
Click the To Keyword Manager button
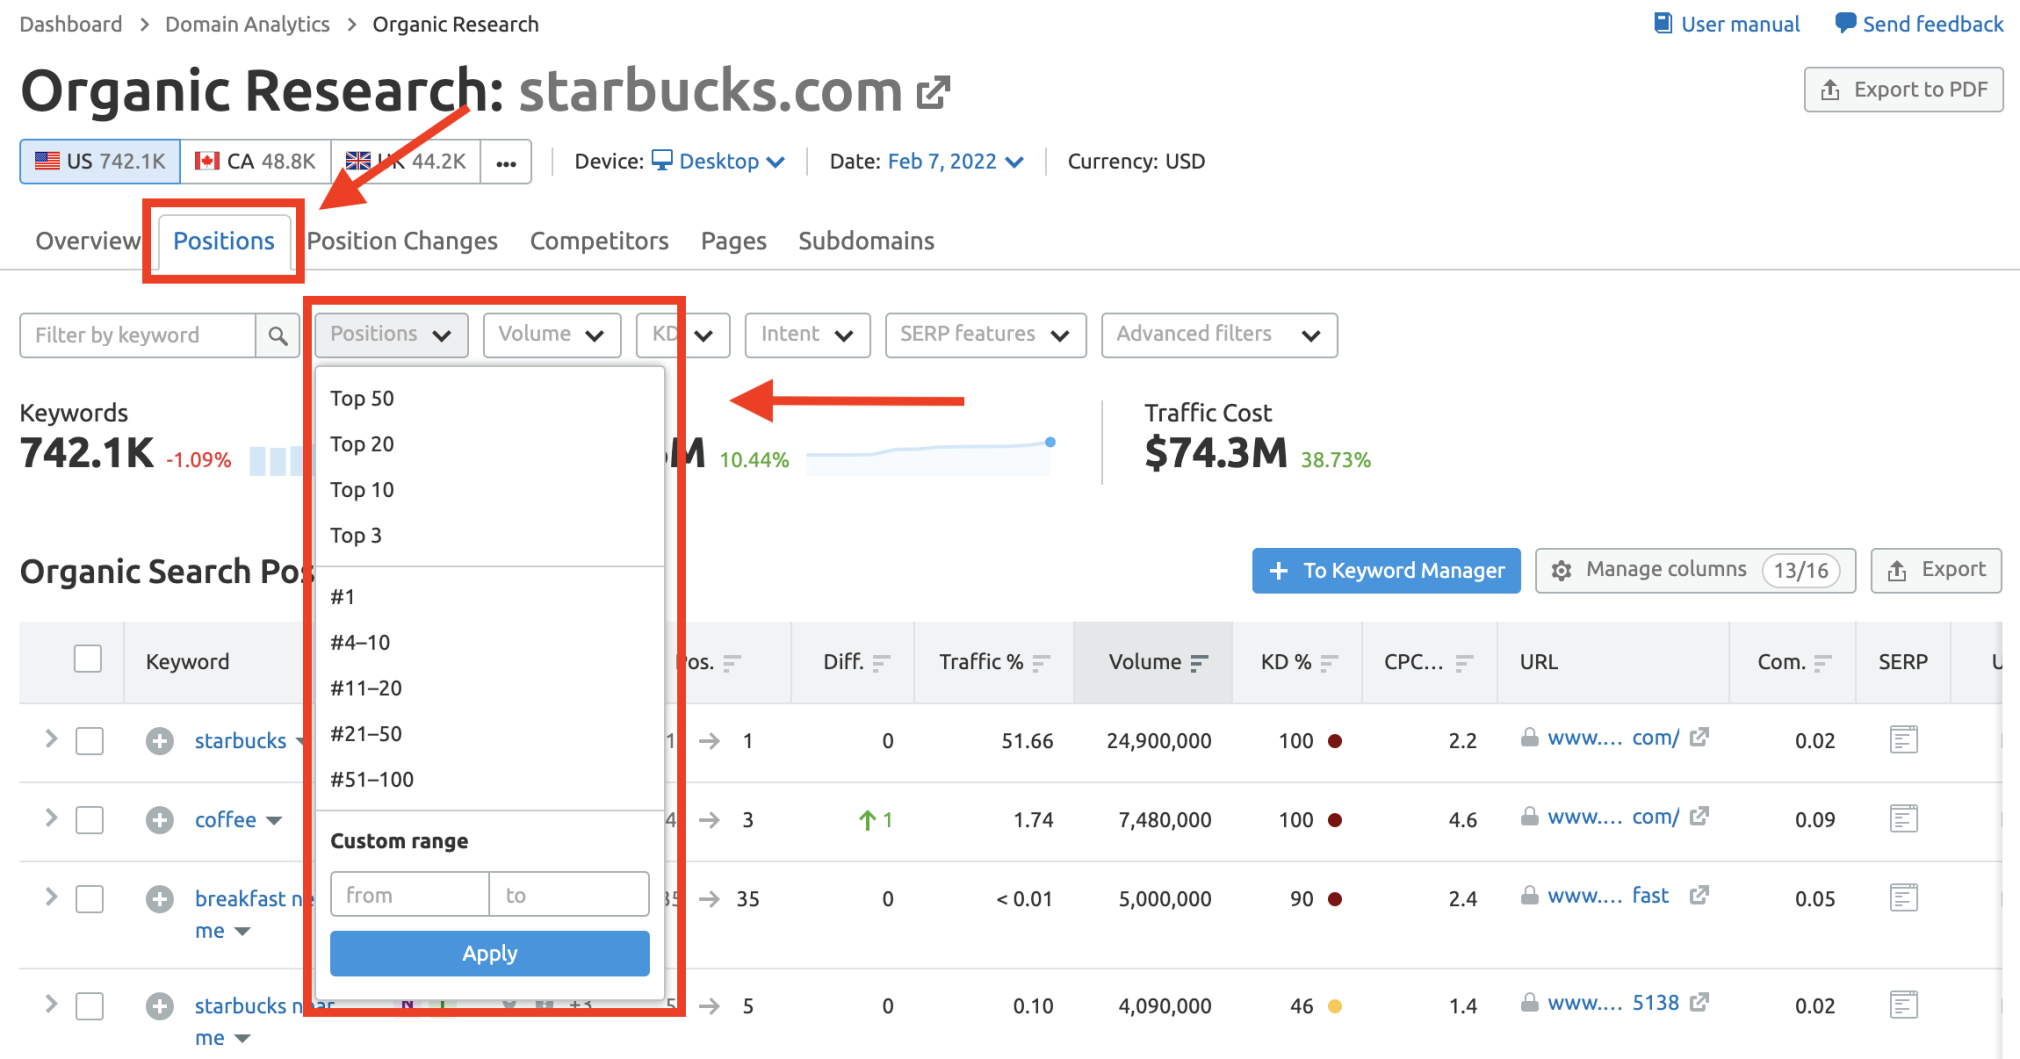(1386, 570)
